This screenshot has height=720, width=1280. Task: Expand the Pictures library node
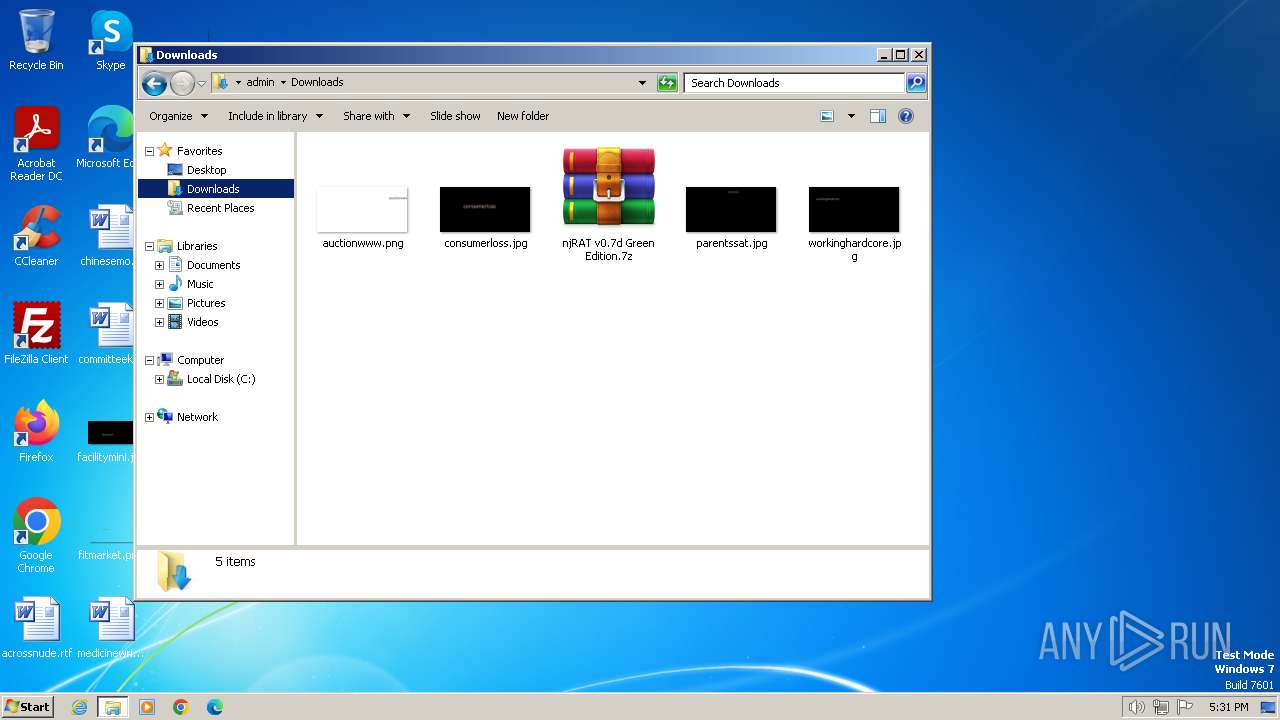point(159,303)
